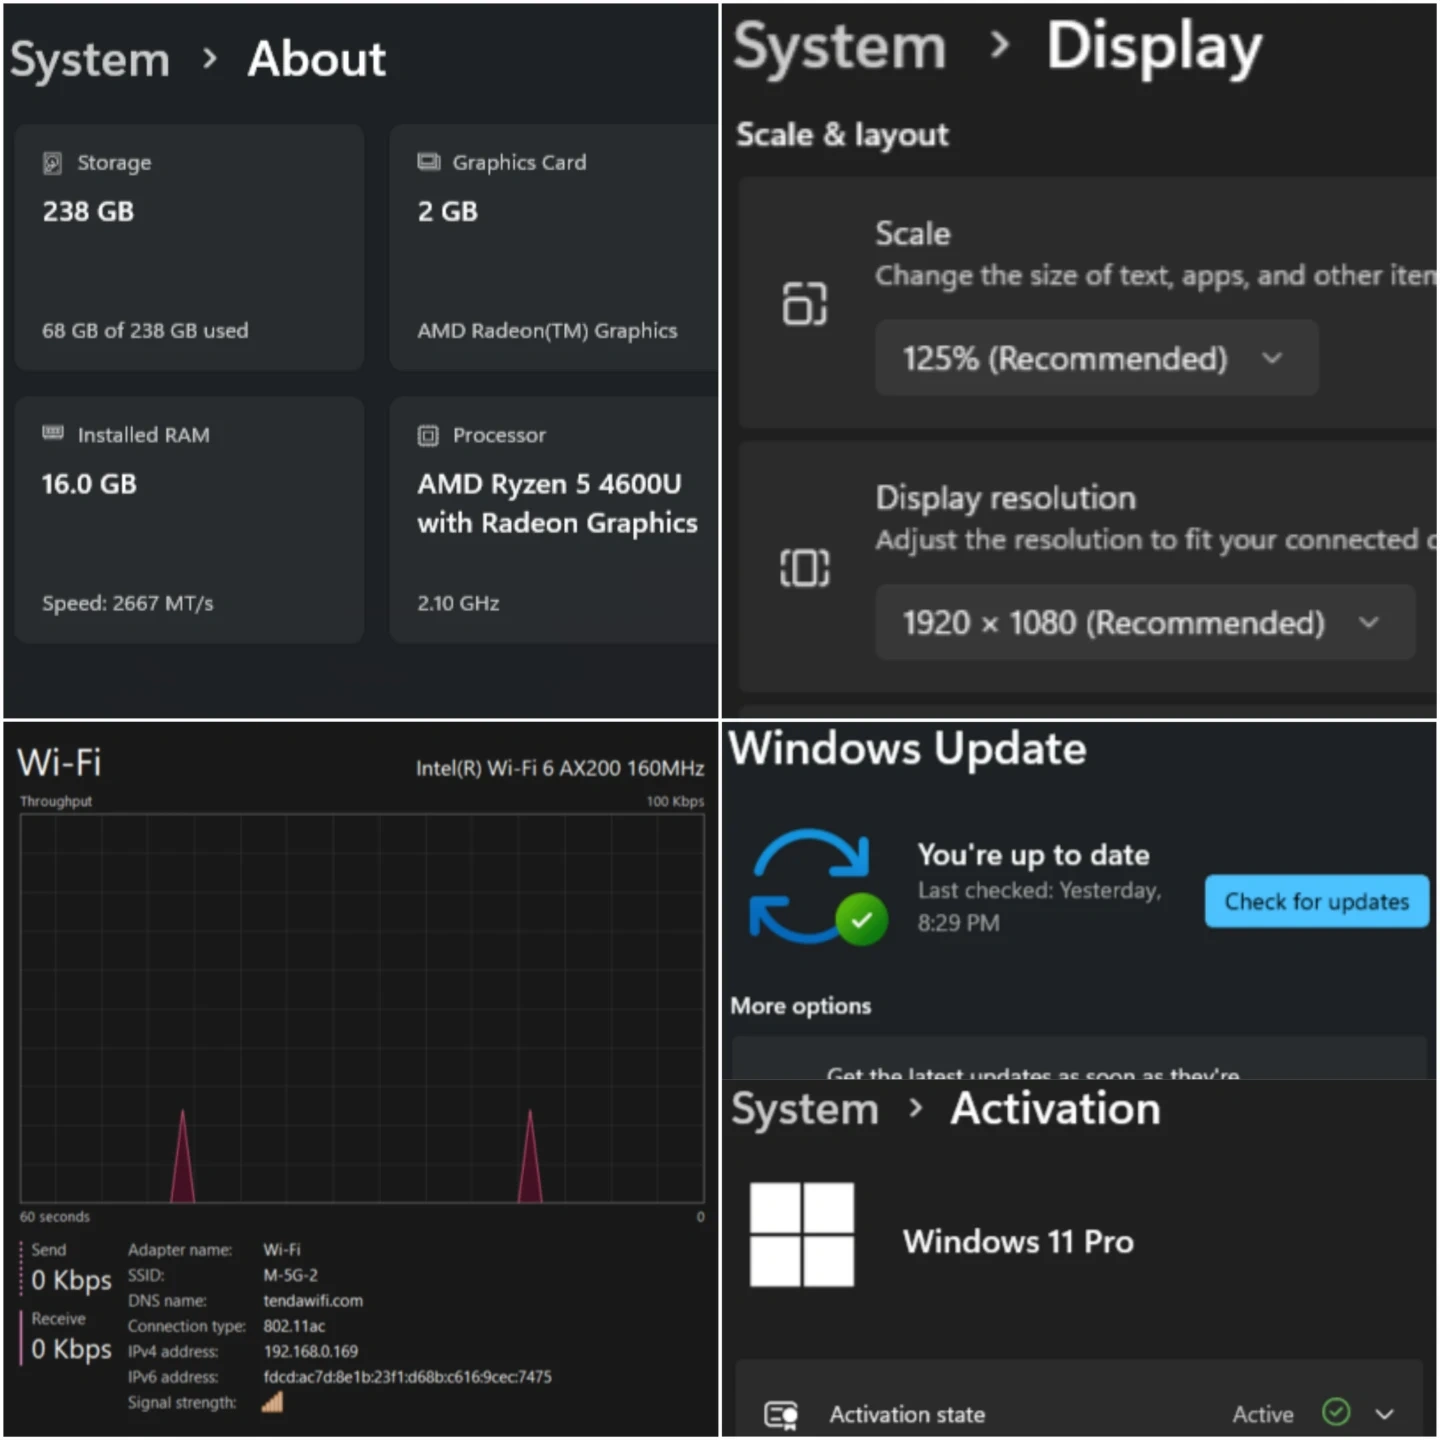Screen dimensions: 1440x1440
Task: Click the Windows logo in Activation
Action: 802,1234
